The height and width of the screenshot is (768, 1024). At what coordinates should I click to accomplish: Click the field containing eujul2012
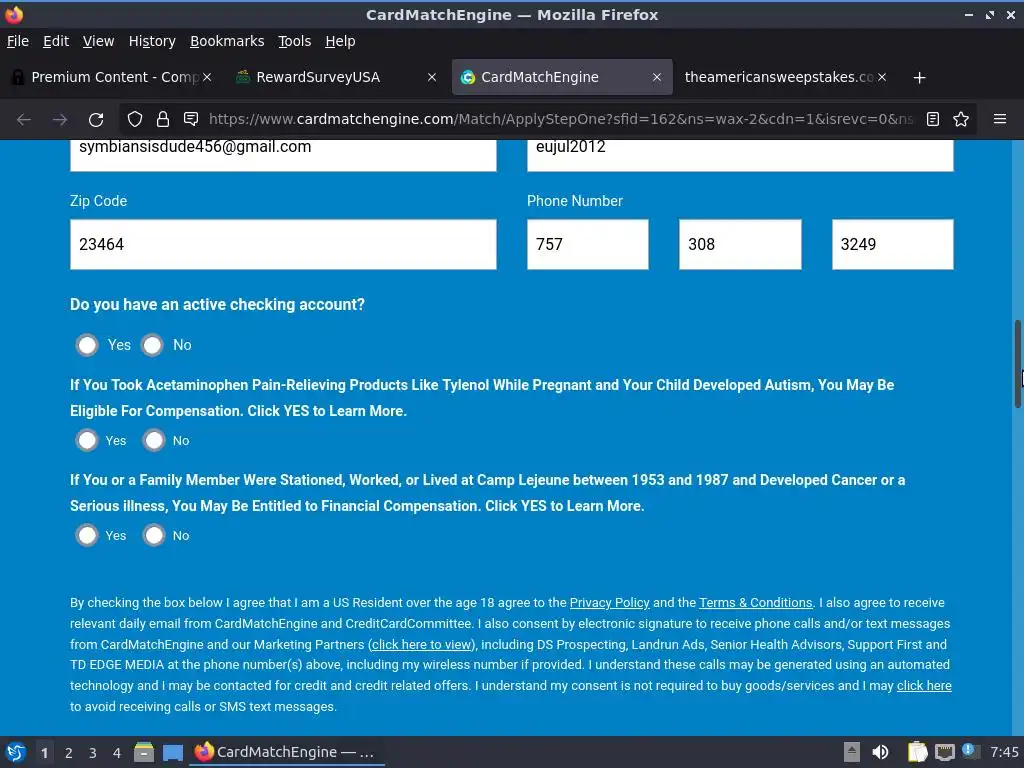[x=740, y=155]
